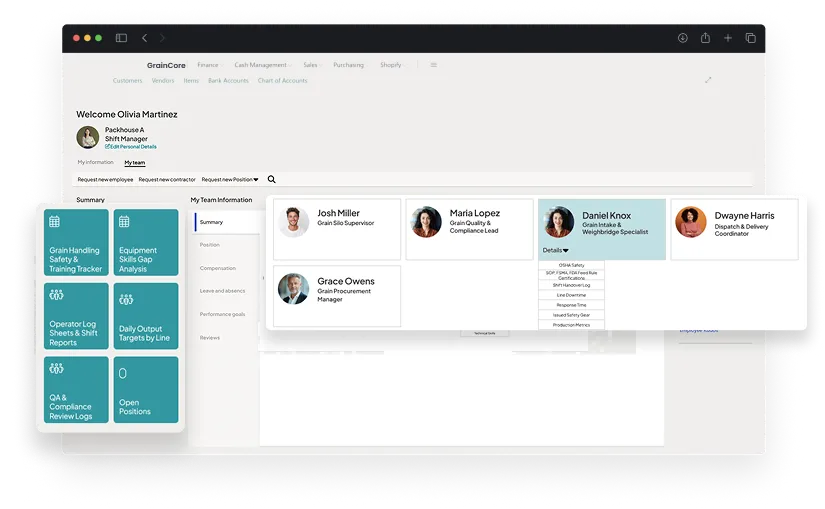
Task: Click the browser downloads icon
Action: (x=683, y=38)
